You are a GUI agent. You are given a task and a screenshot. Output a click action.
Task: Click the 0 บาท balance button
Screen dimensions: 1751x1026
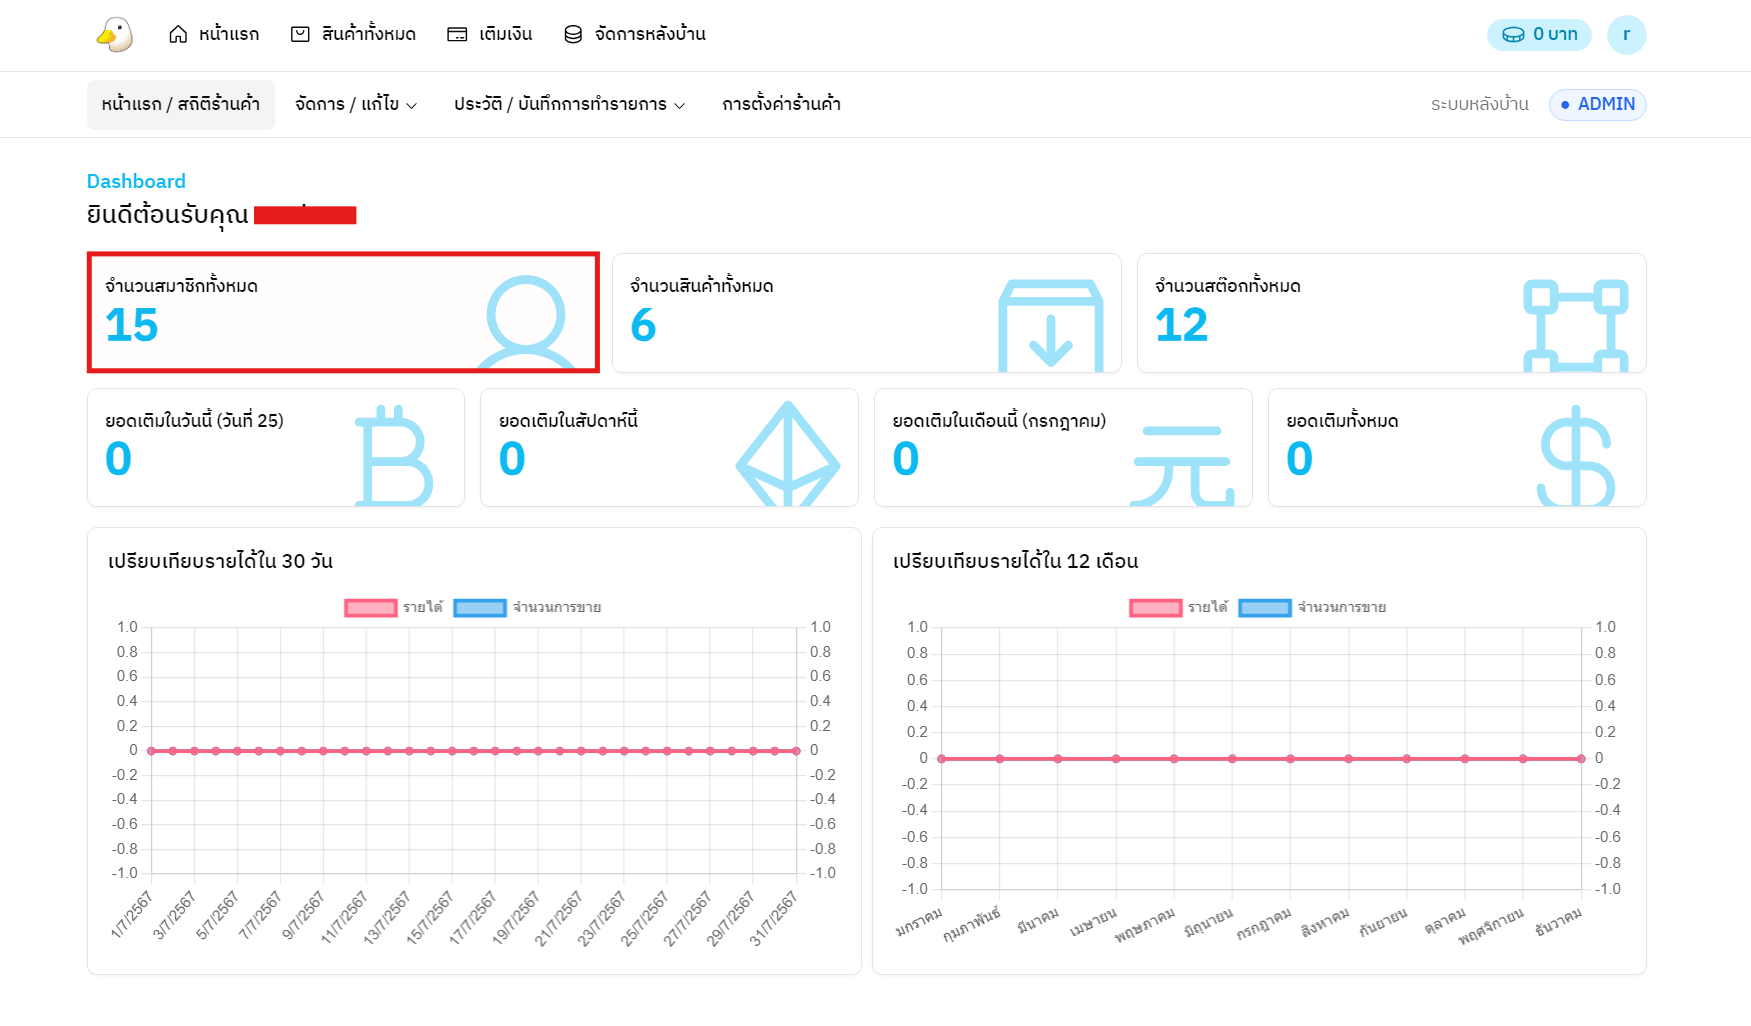coord(1539,35)
